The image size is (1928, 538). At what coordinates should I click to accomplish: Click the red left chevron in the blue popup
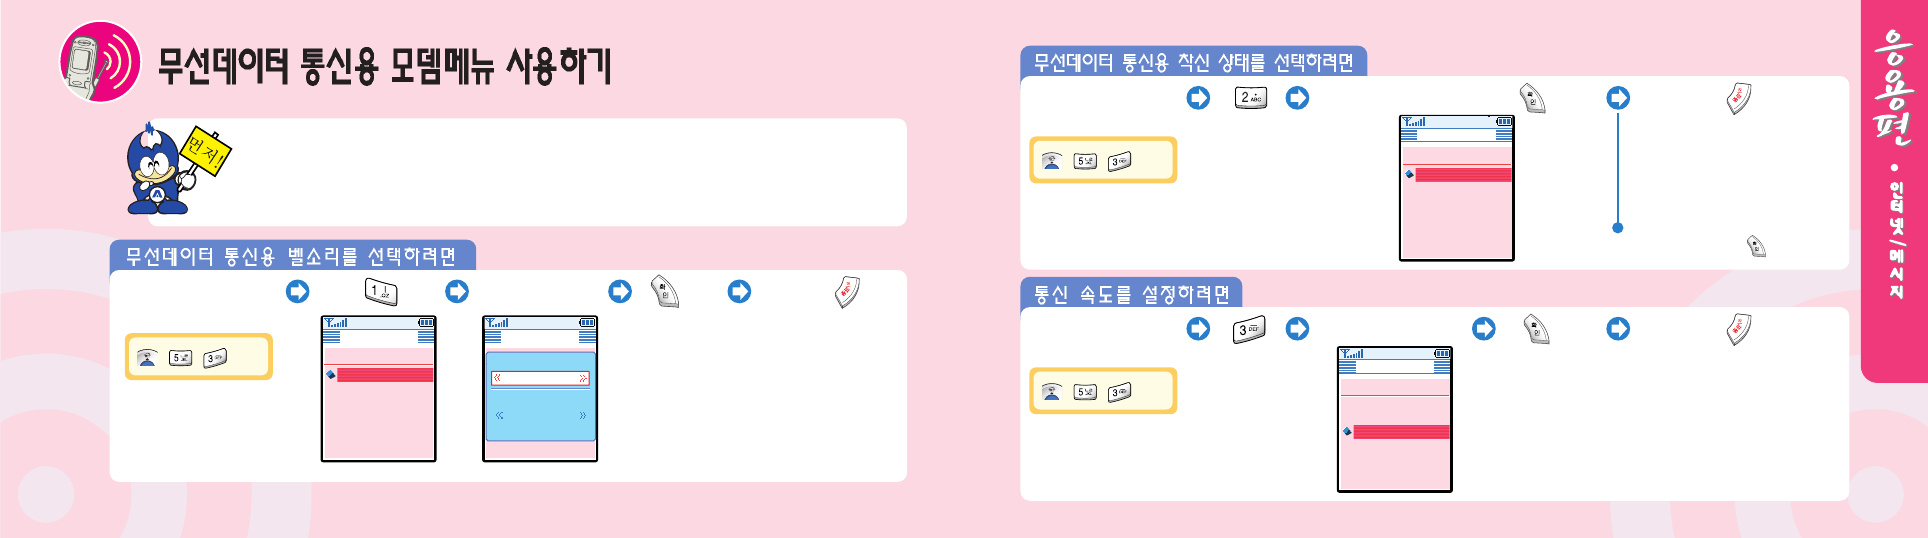pyautogui.click(x=497, y=379)
